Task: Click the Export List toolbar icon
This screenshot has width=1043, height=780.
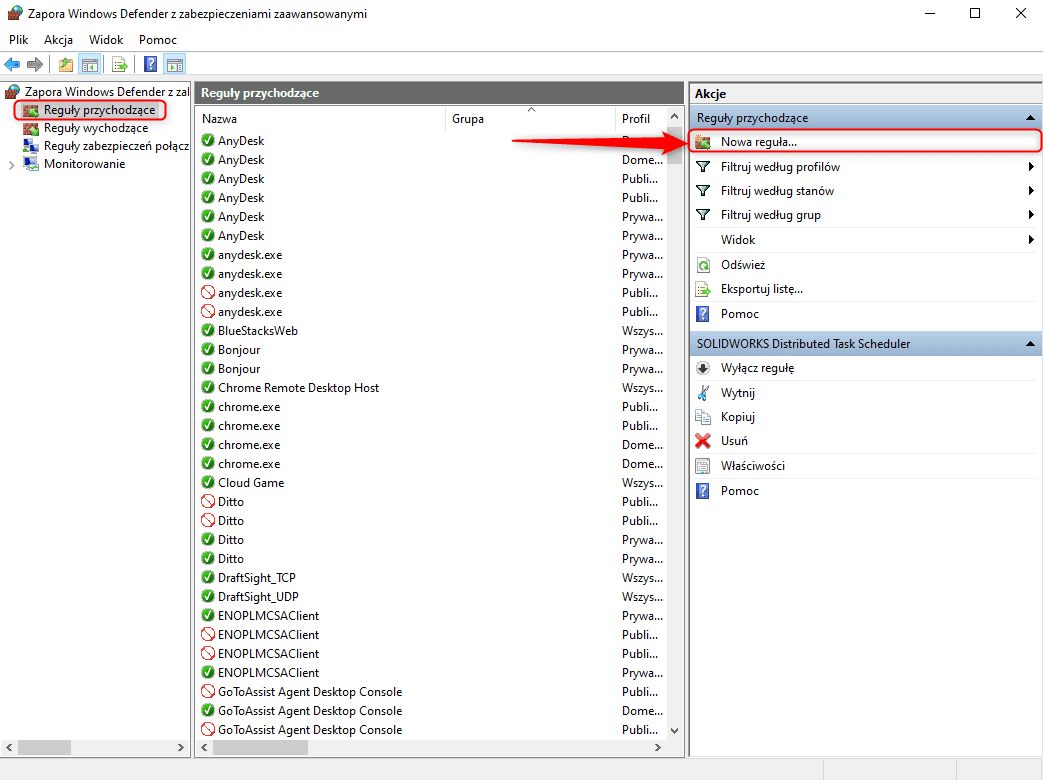Action: point(120,65)
